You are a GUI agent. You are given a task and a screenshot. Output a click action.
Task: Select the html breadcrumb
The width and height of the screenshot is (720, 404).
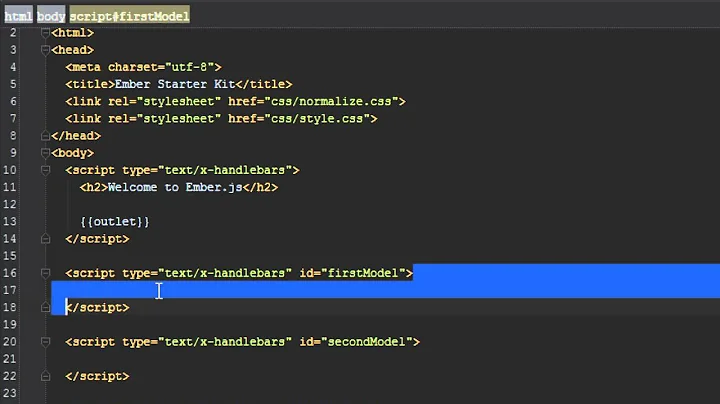(18, 16)
